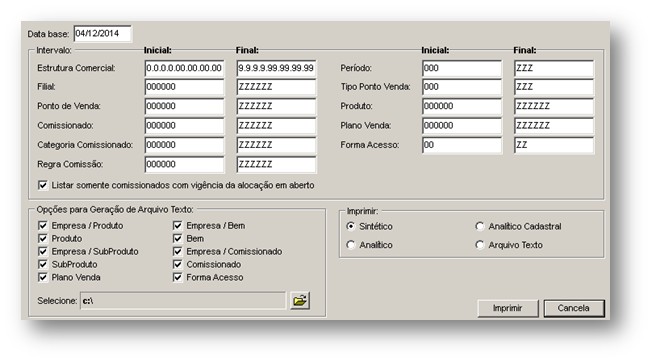Edit Período initial field

point(462,68)
